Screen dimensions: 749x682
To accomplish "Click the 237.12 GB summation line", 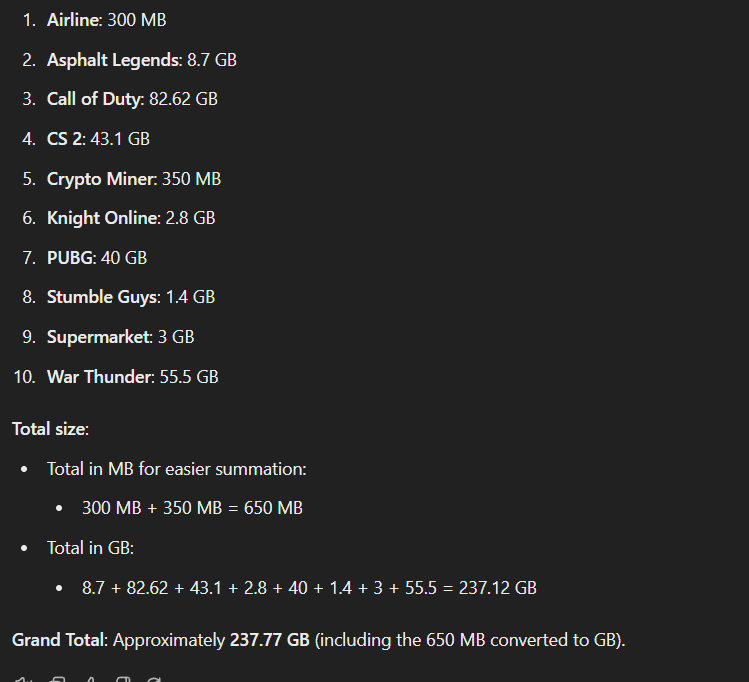I will pos(309,588).
